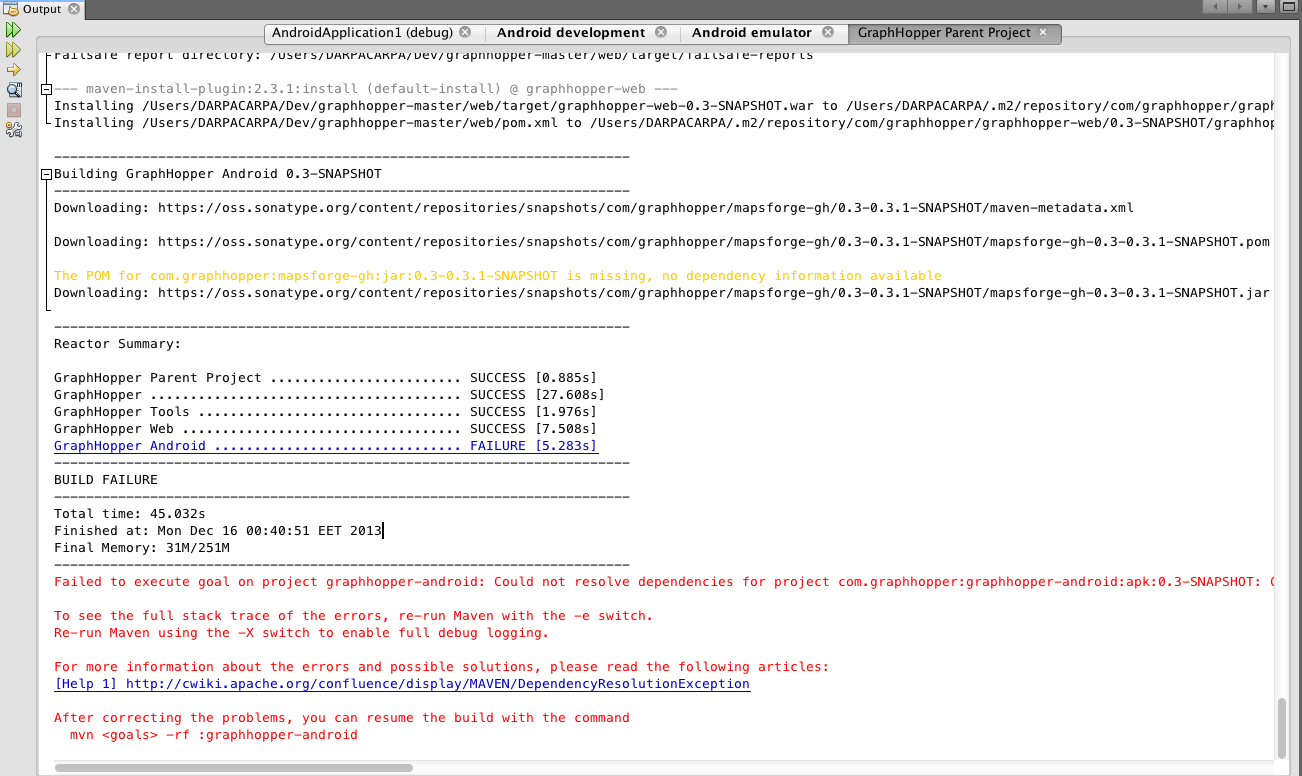
Task: Click the re-run Maven with -e switch line
Action: click(x=354, y=616)
